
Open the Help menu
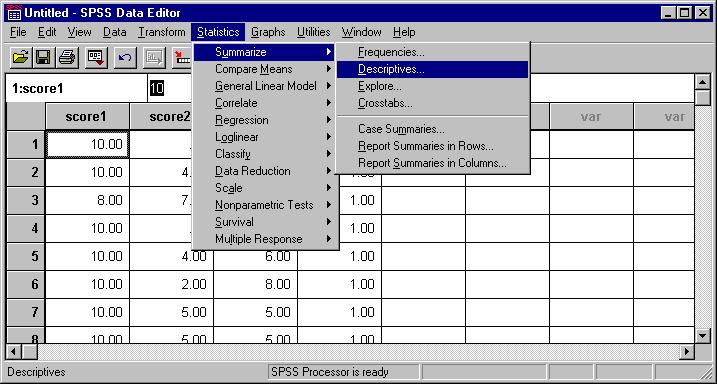[x=404, y=32]
